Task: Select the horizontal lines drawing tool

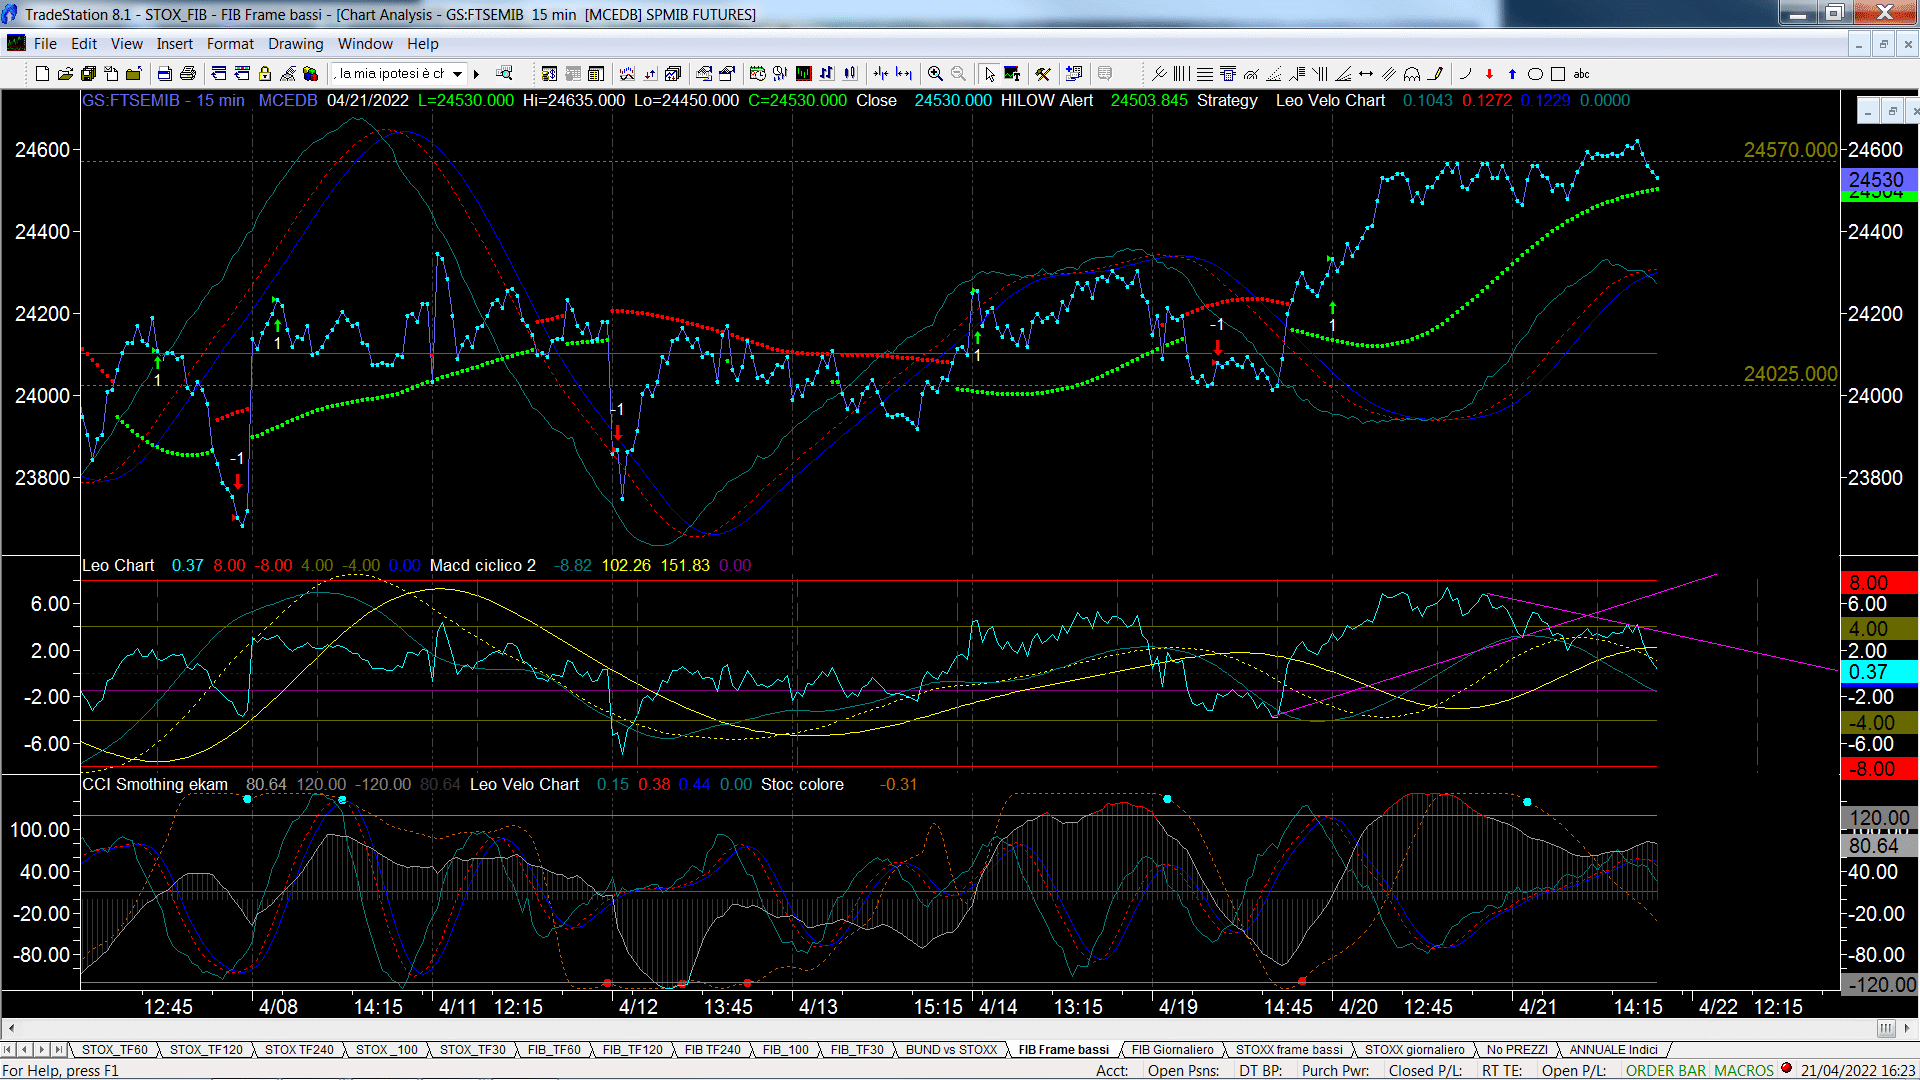Action: (1205, 74)
